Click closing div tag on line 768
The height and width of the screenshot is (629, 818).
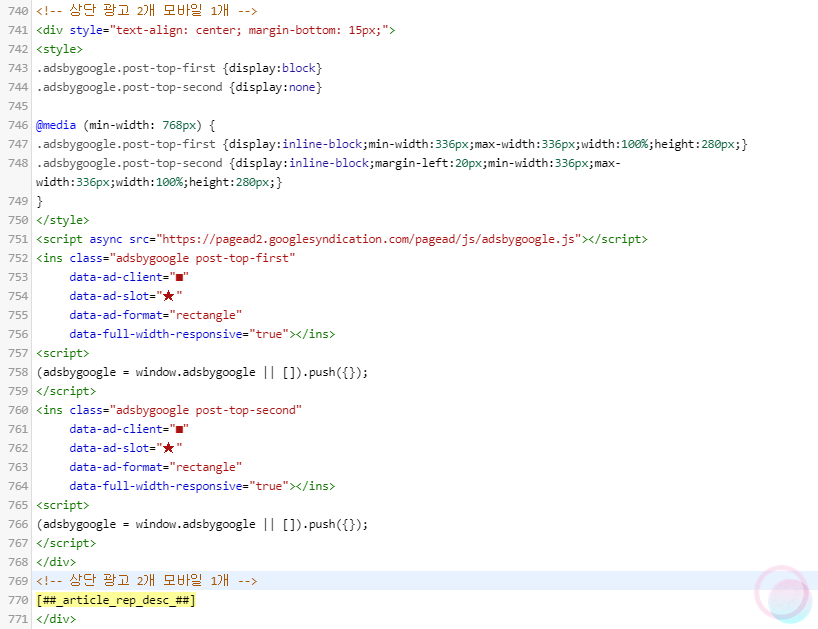tap(56, 562)
